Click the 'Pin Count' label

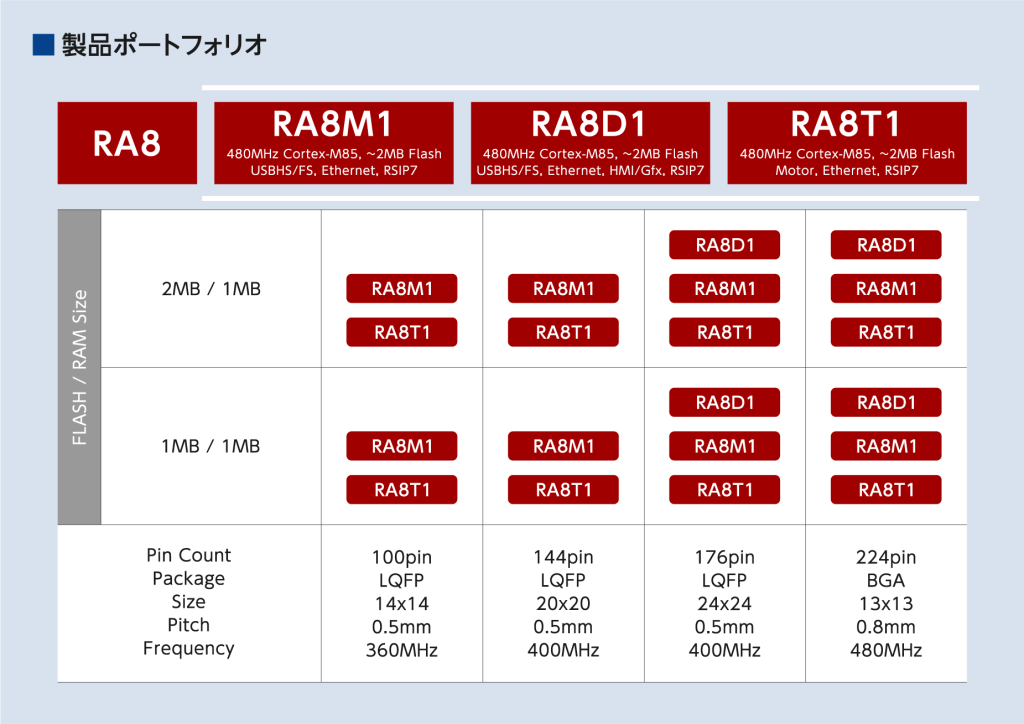189,555
